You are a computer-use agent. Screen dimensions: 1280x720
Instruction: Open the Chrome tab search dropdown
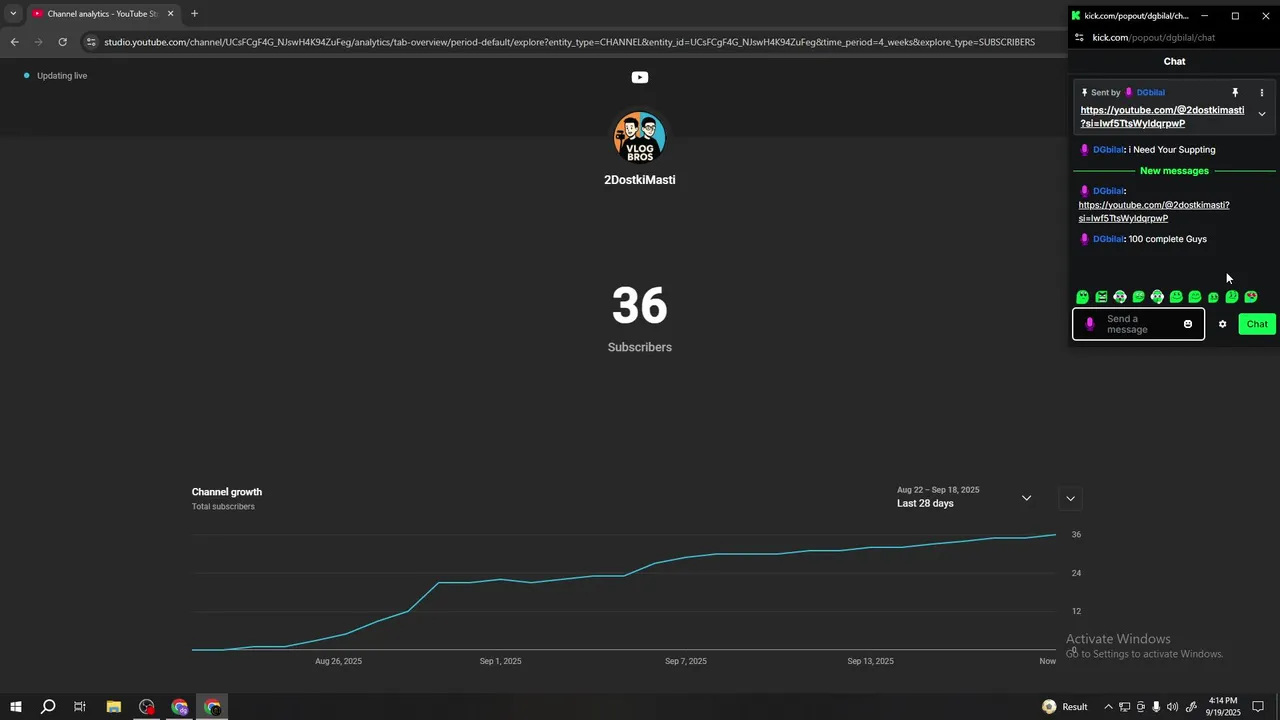click(13, 14)
